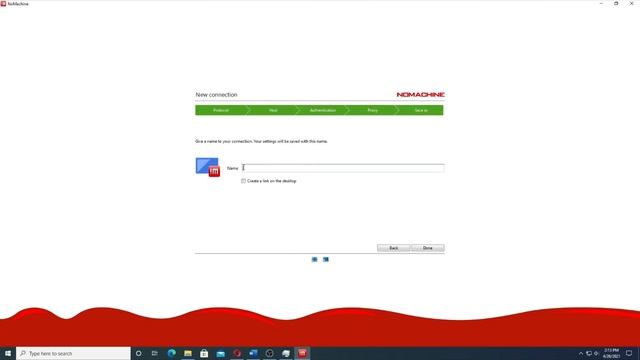This screenshot has width=640, height=360.
Task: Select the Save as step in wizard bar
Action: click(421, 110)
